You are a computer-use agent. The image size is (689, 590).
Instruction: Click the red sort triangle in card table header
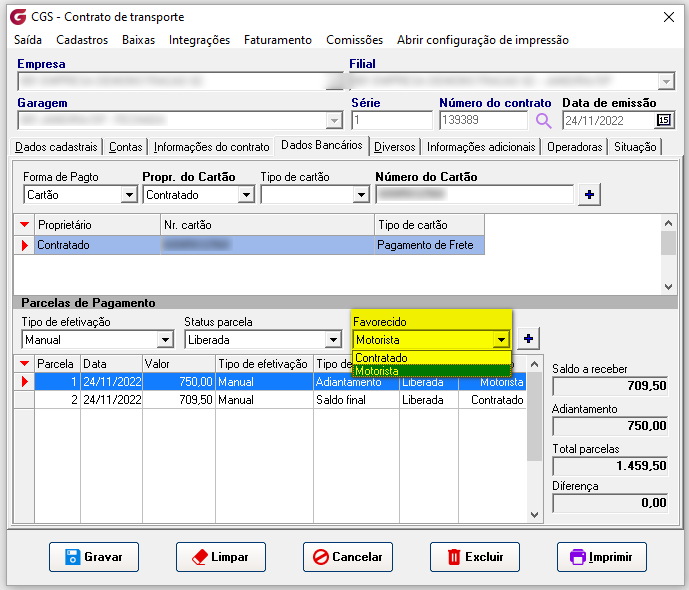pos(25,225)
